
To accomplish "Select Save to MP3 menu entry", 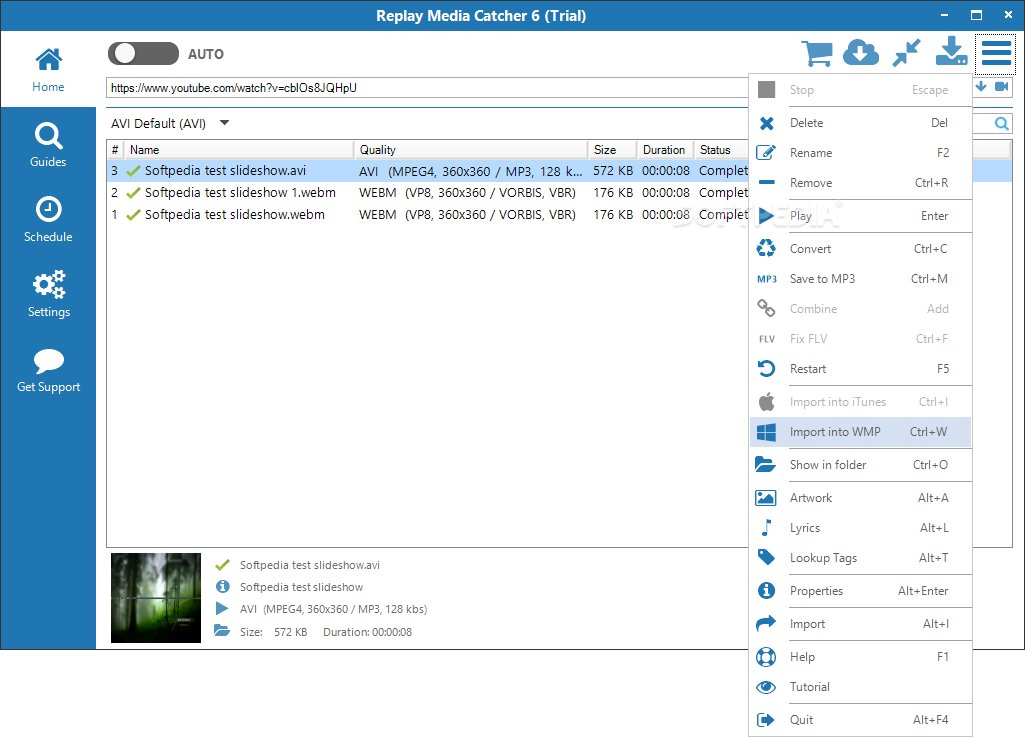I will point(860,279).
